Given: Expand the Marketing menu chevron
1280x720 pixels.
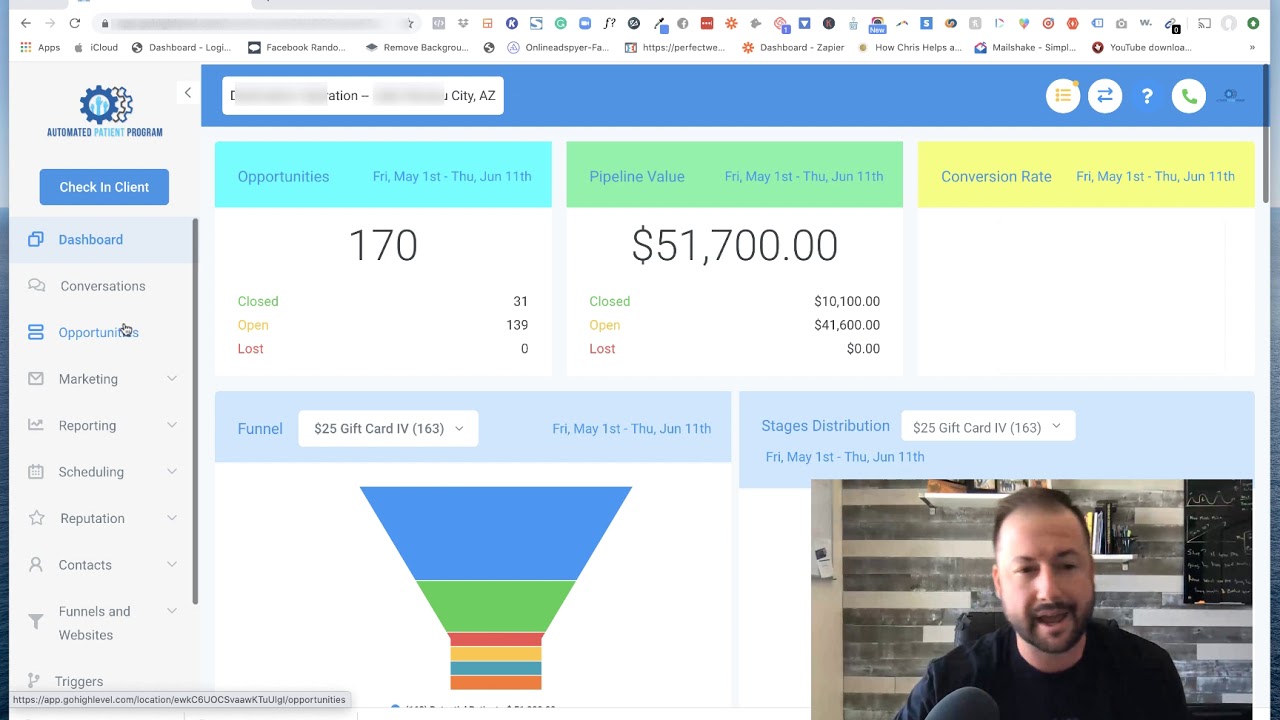Looking at the screenshot, I should point(172,379).
